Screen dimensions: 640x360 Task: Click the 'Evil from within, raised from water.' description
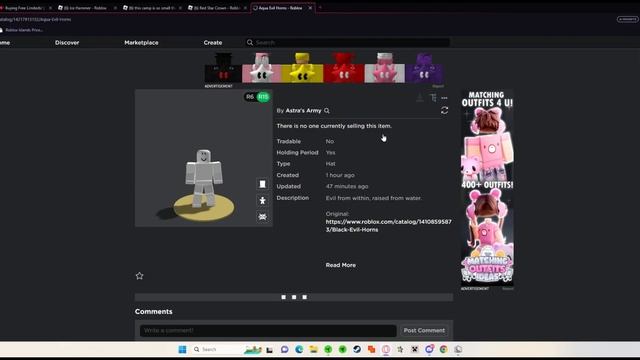coord(374,198)
